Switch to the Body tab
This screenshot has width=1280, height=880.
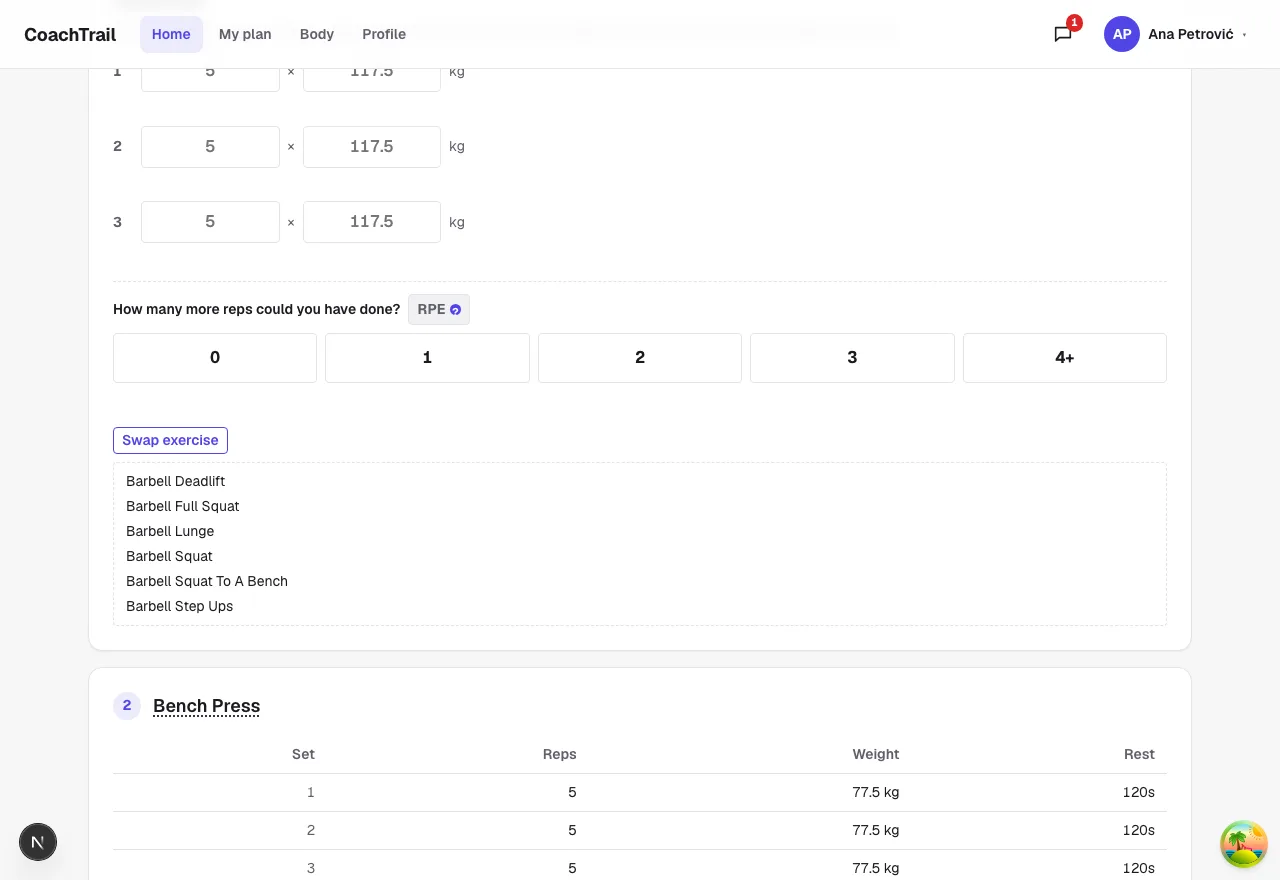(x=317, y=34)
